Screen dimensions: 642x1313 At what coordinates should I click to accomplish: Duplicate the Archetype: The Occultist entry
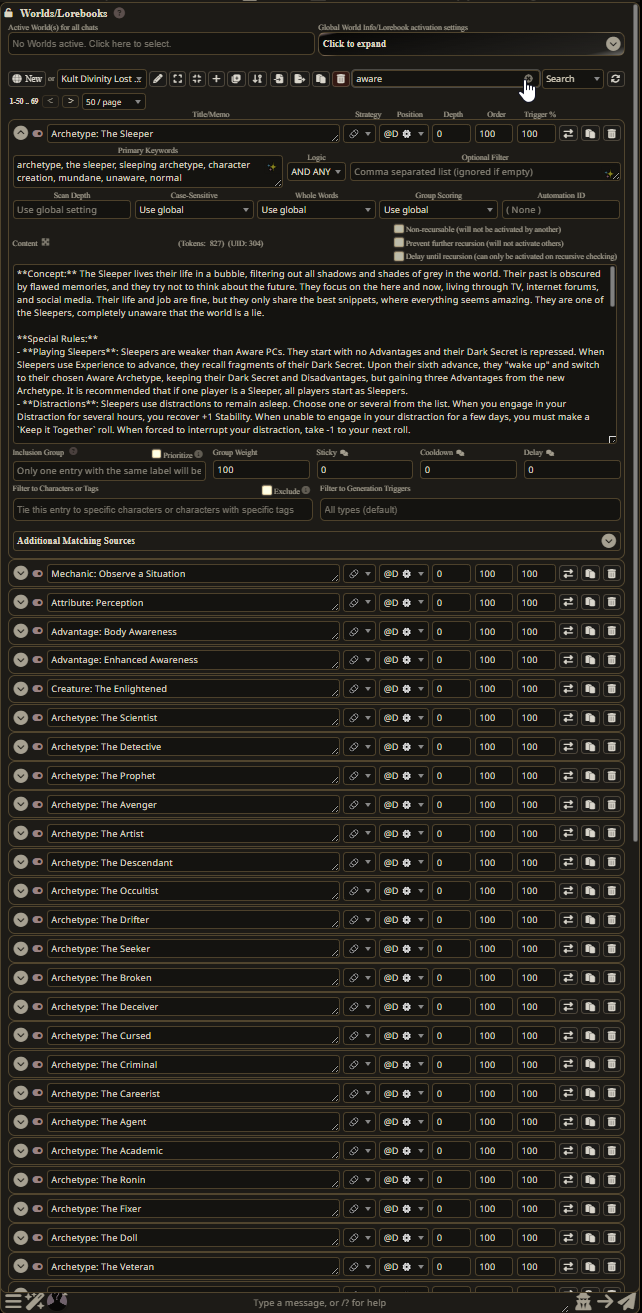[590, 891]
